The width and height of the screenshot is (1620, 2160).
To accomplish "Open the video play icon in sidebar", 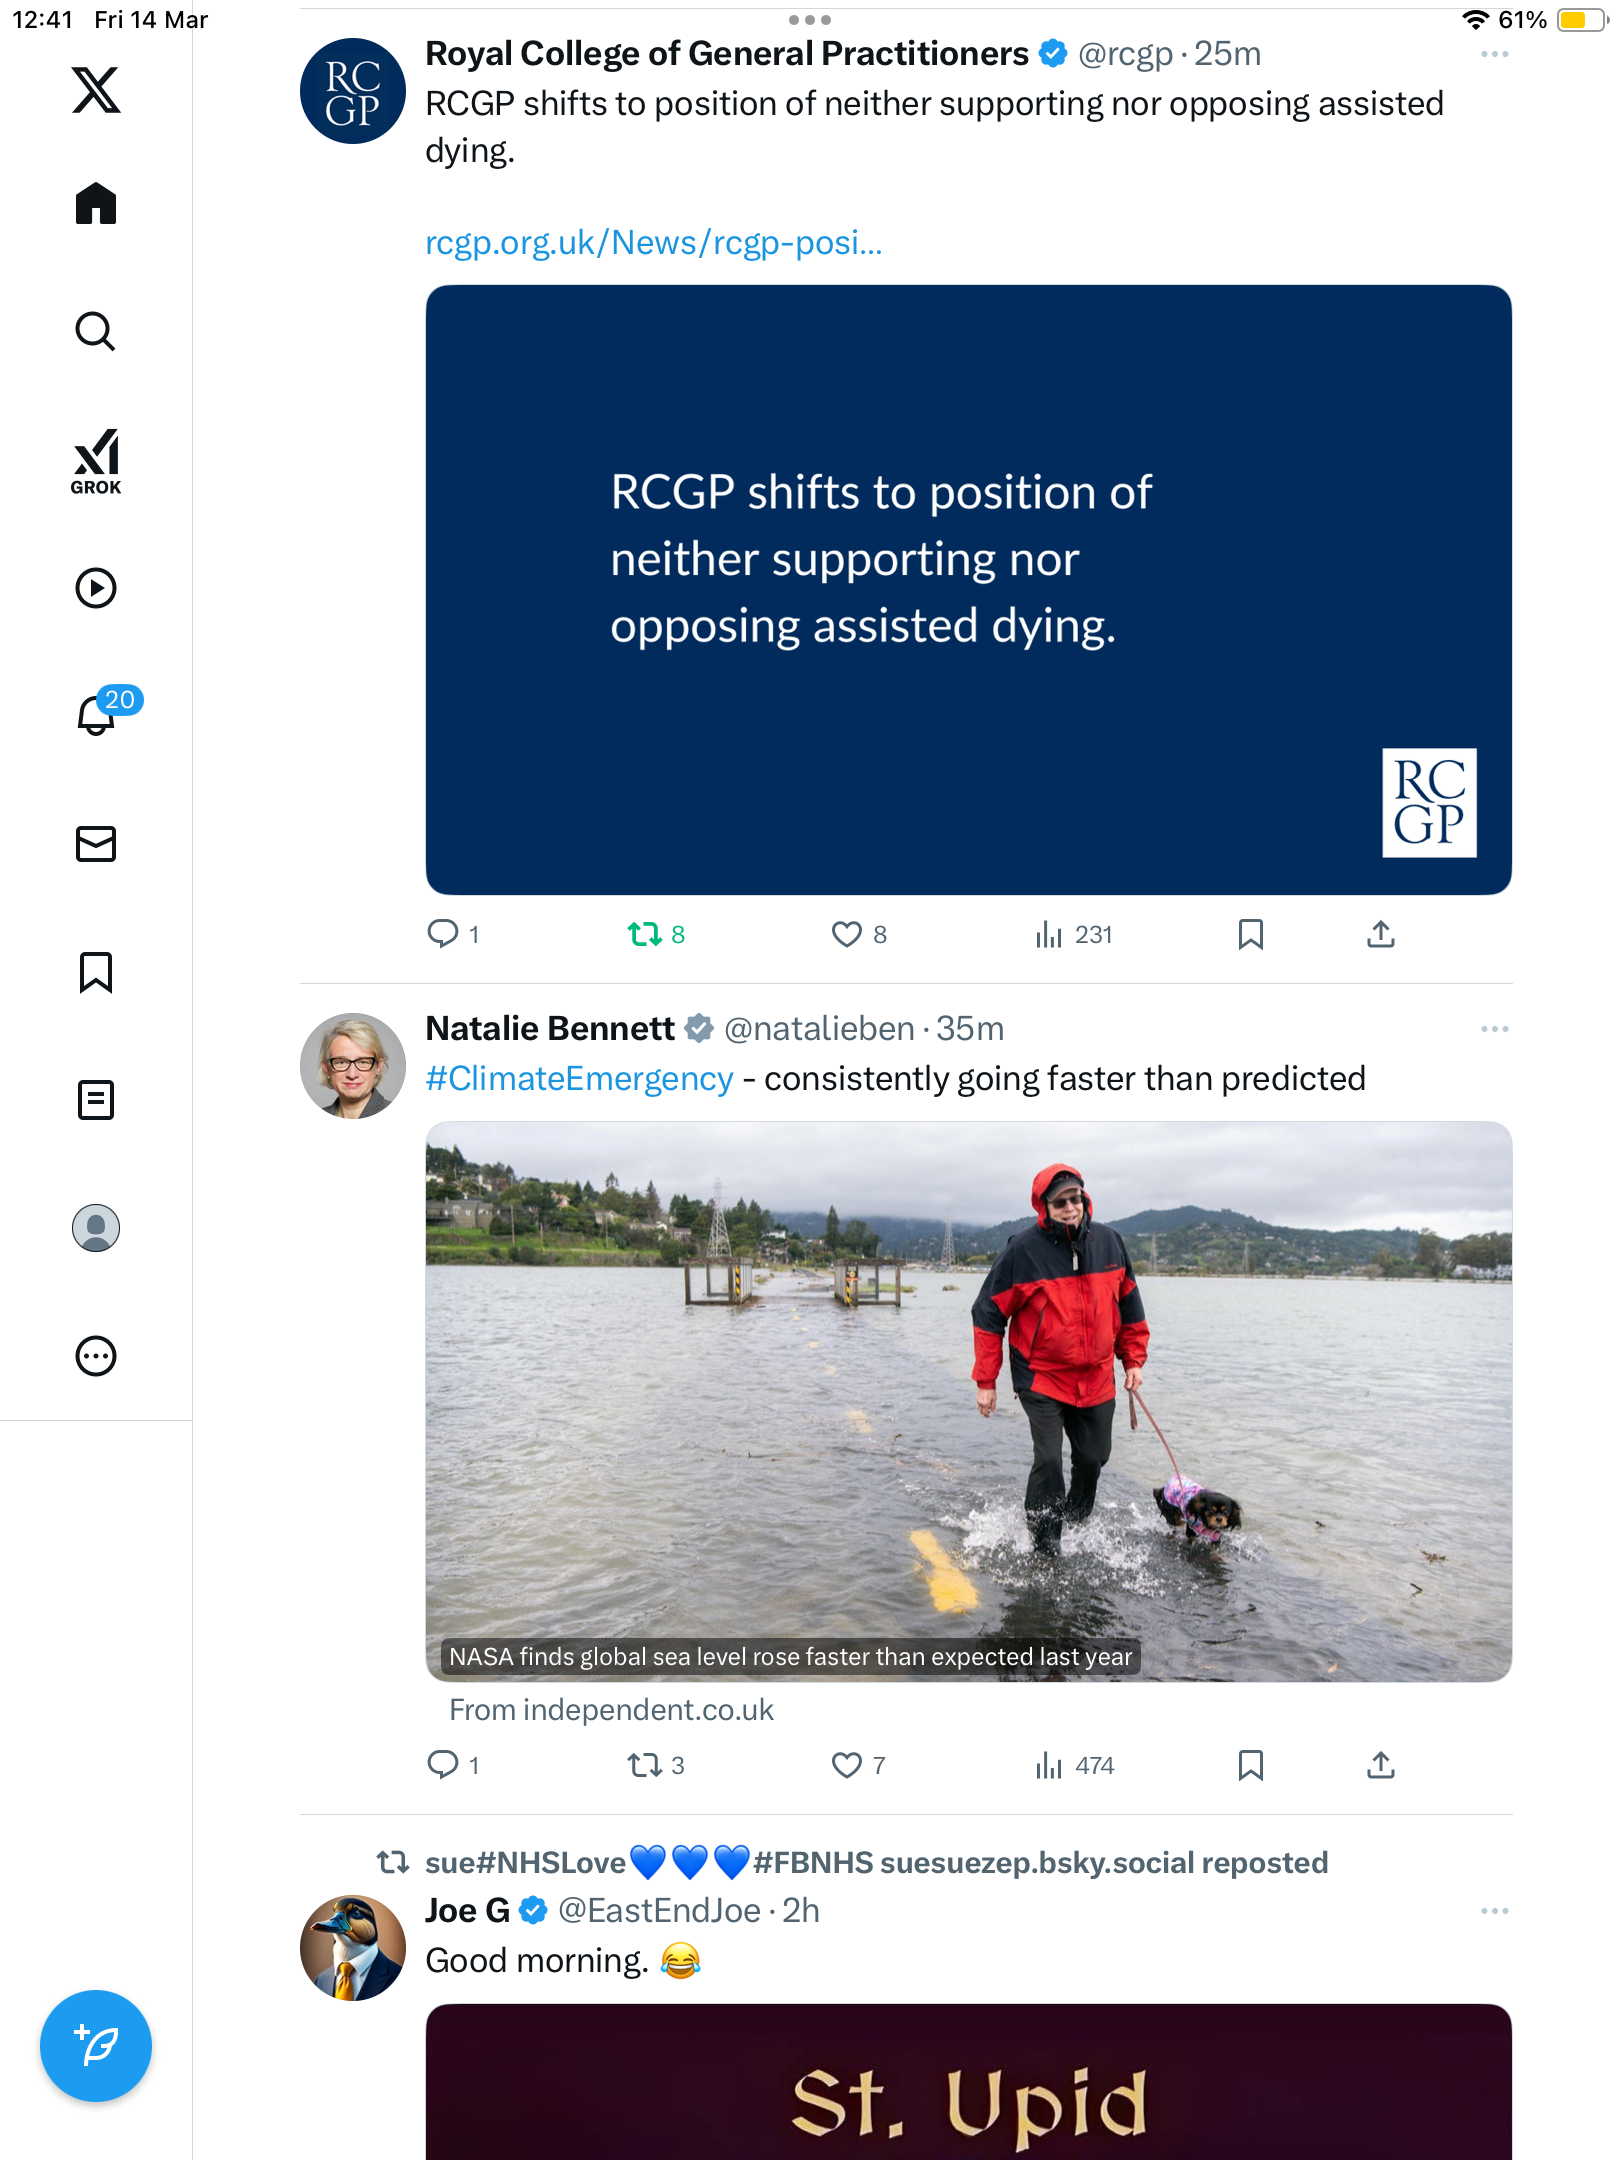I will click(96, 588).
